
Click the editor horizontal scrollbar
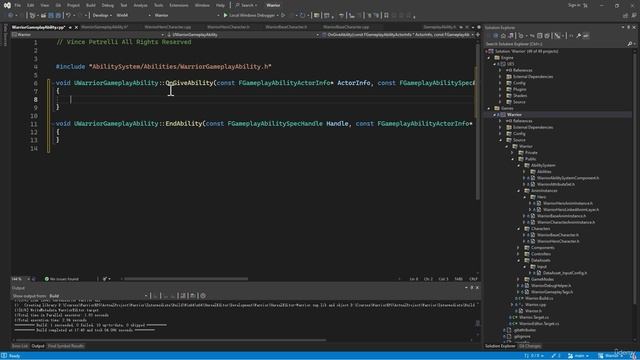[186, 279]
